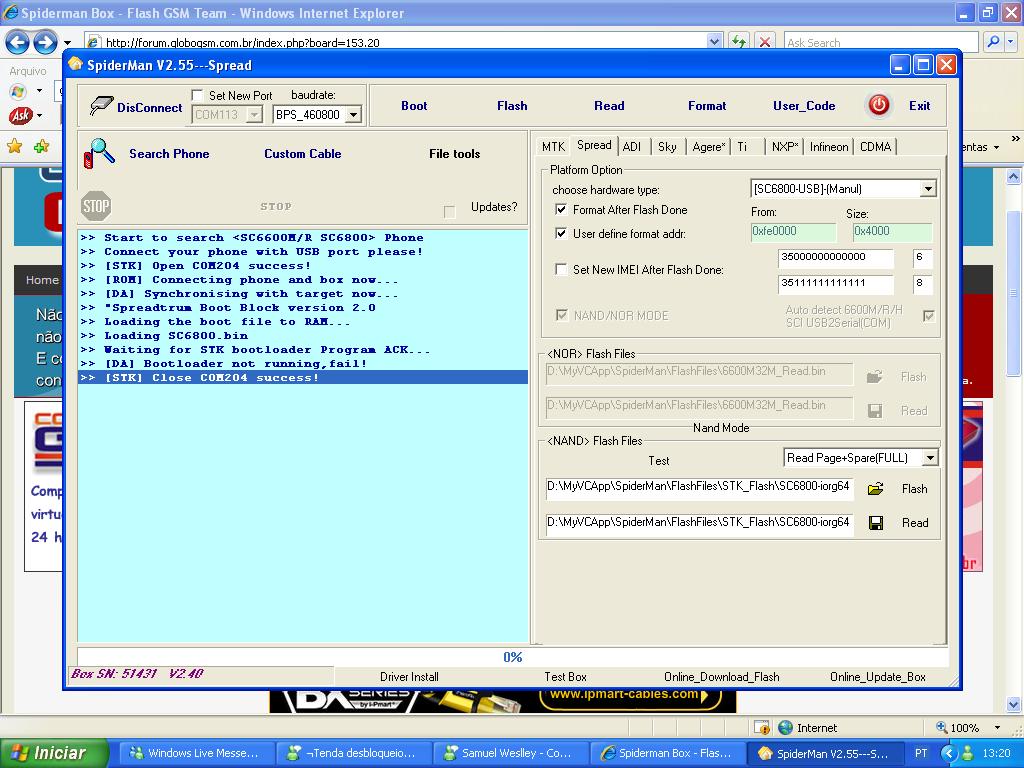Click the octagonal STOP sign icon
Viewport: 1024px width, 768px height.
point(96,206)
